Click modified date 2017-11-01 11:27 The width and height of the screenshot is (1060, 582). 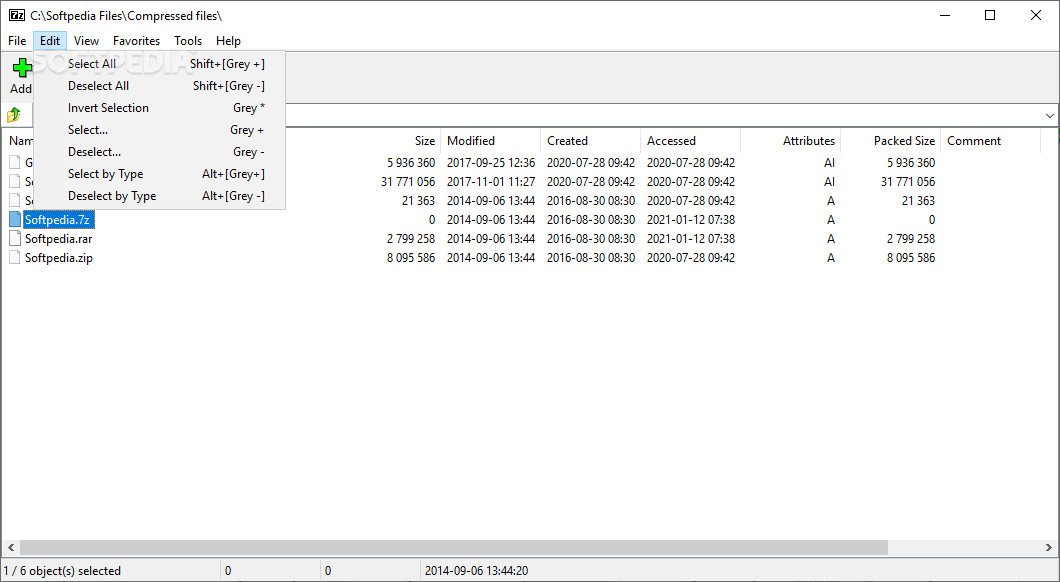point(491,181)
